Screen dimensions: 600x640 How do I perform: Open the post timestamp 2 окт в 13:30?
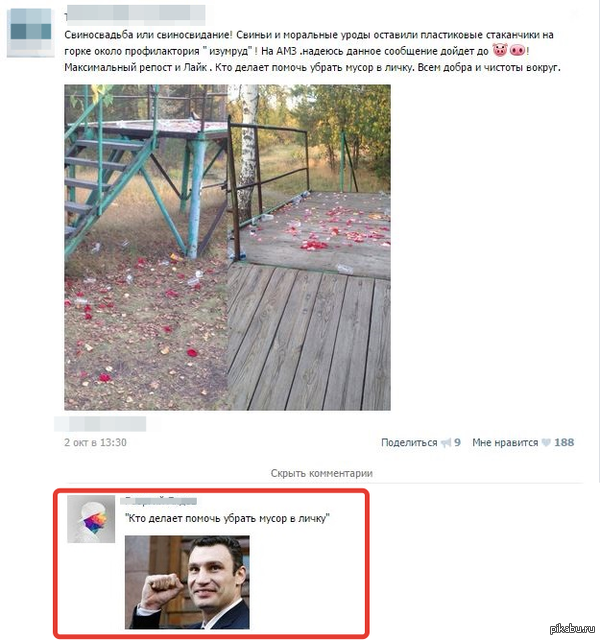(96, 442)
